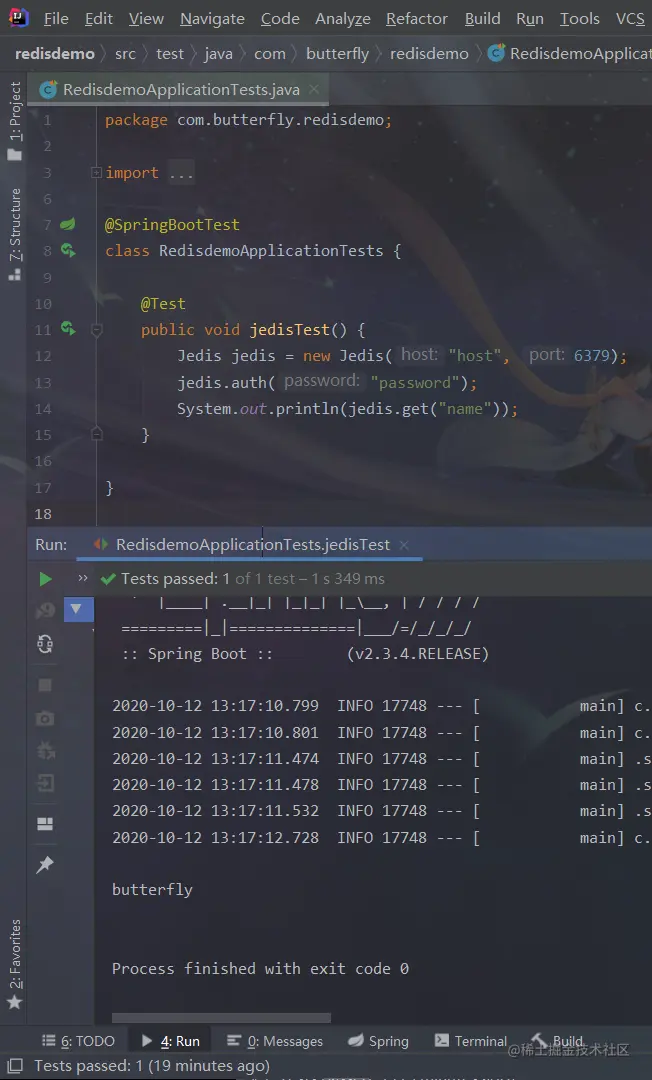
Task: Open the 1: Project tool window
Action: click(x=14, y=121)
